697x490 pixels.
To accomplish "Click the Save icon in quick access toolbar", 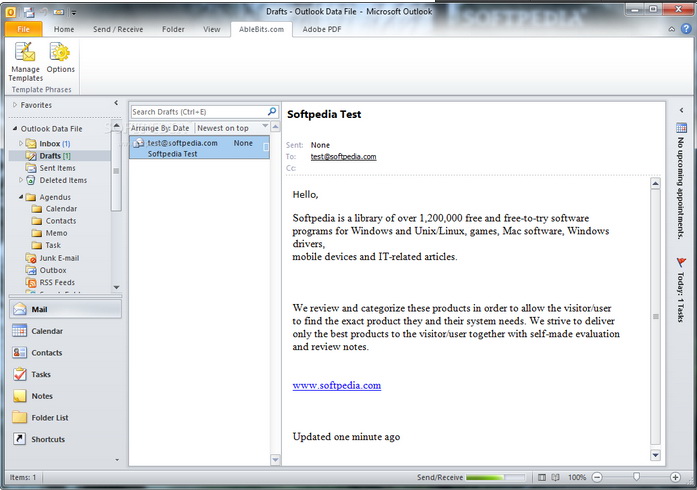I will click(29, 12).
